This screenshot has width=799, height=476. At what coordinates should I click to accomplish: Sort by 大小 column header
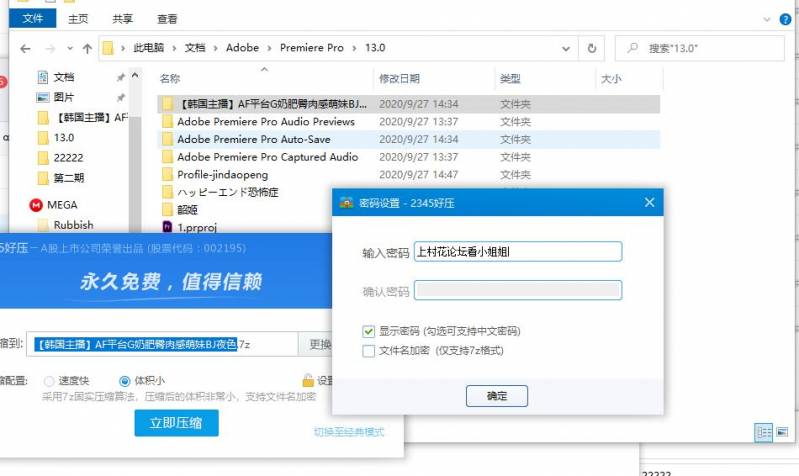pyautogui.click(x=610, y=78)
